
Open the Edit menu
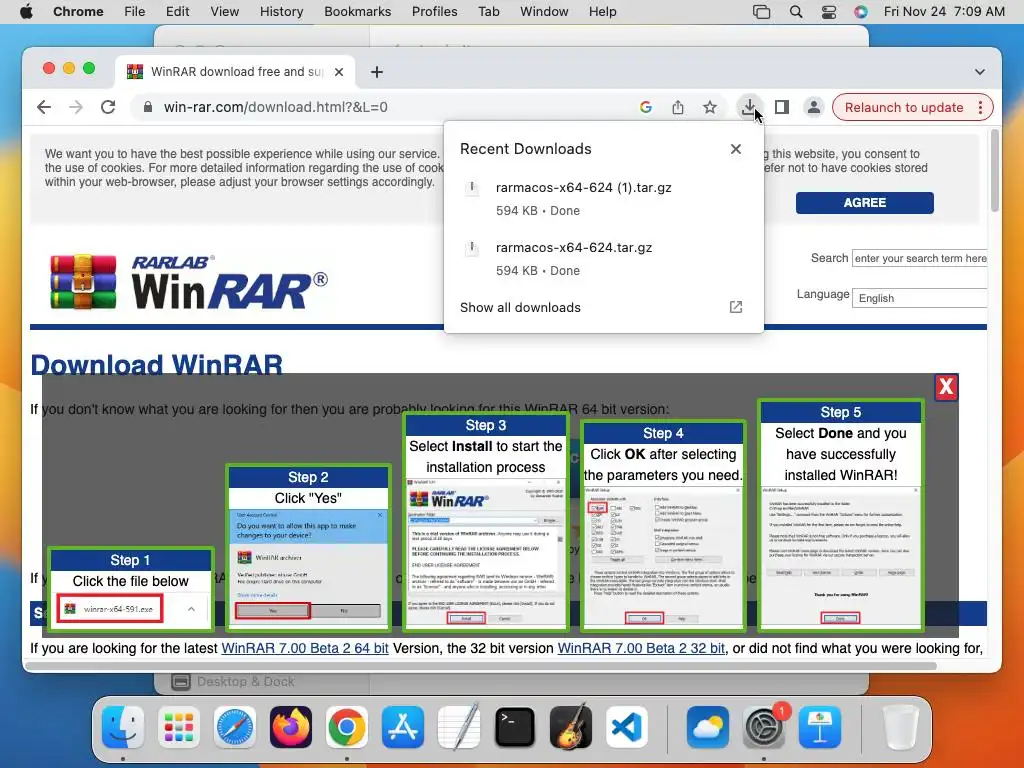tap(177, 12)
